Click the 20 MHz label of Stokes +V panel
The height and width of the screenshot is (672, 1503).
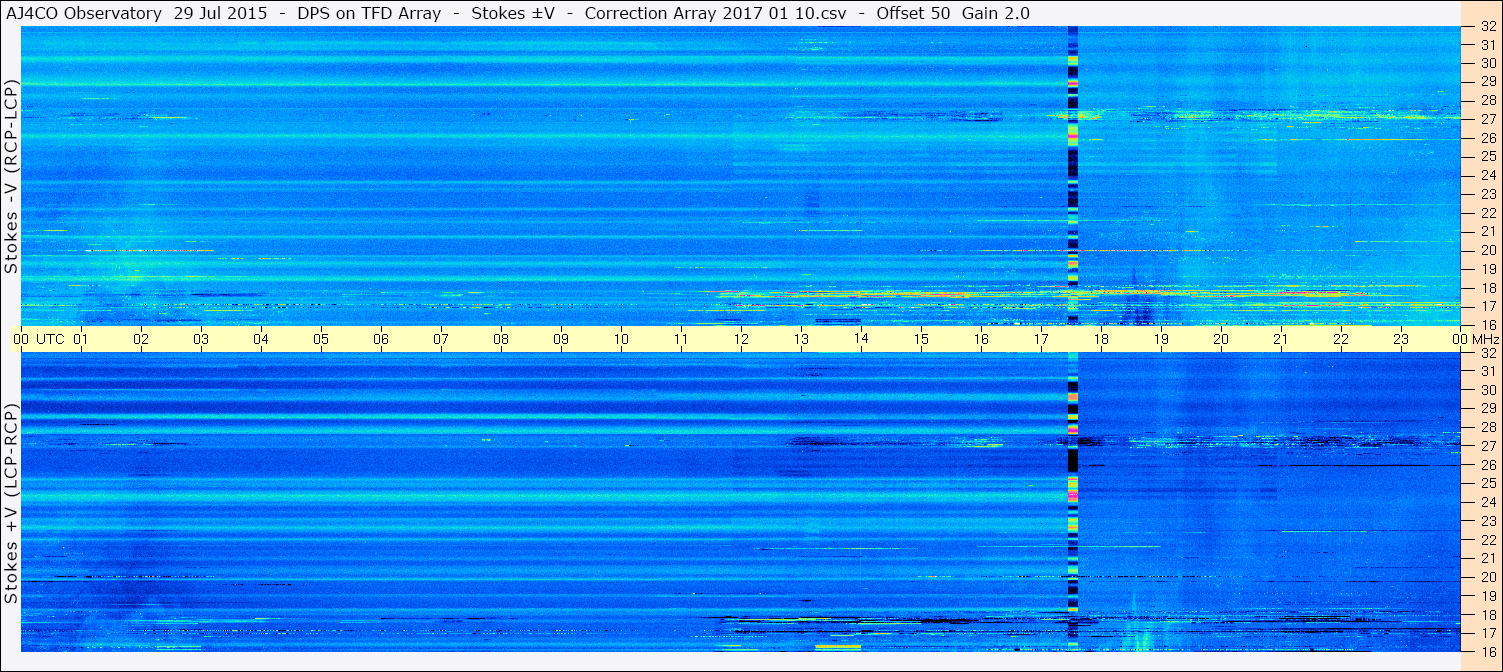tap(1488, 577)
